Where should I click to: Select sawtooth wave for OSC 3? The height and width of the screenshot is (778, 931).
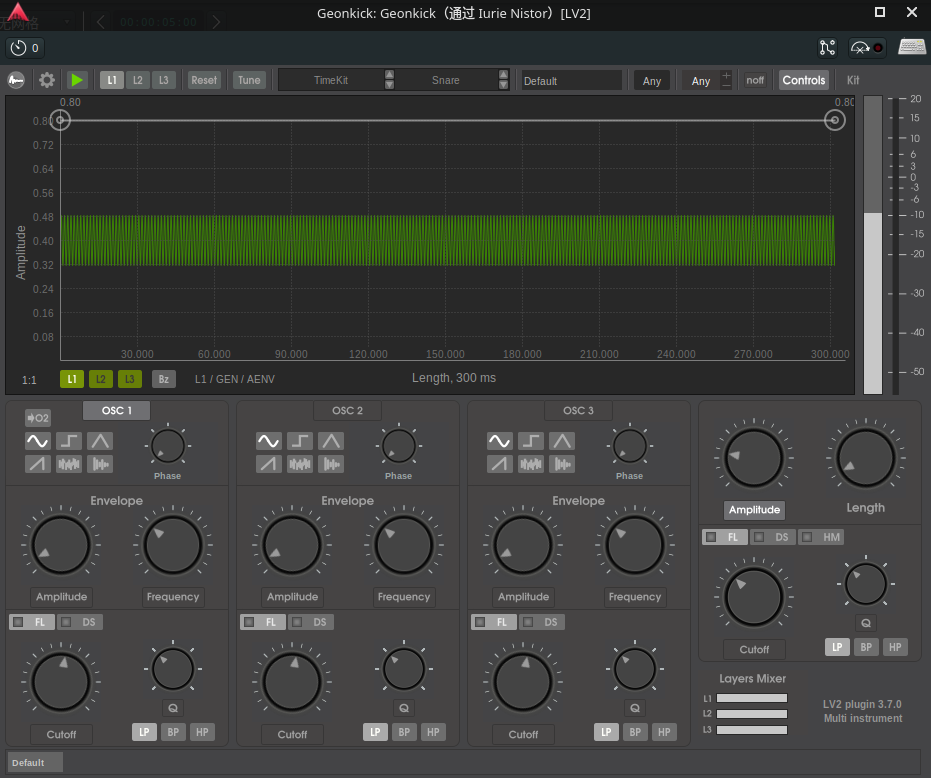click(x=499, y=464)
